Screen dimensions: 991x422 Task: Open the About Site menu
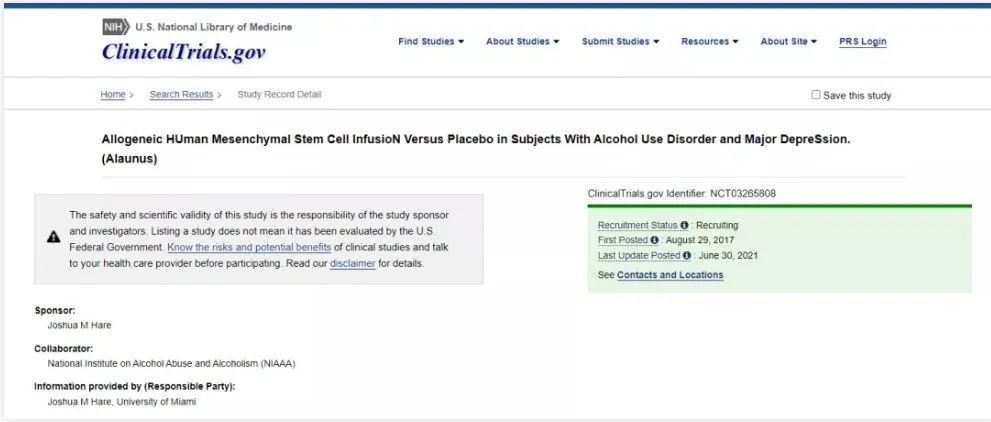(x=788, y=42)
